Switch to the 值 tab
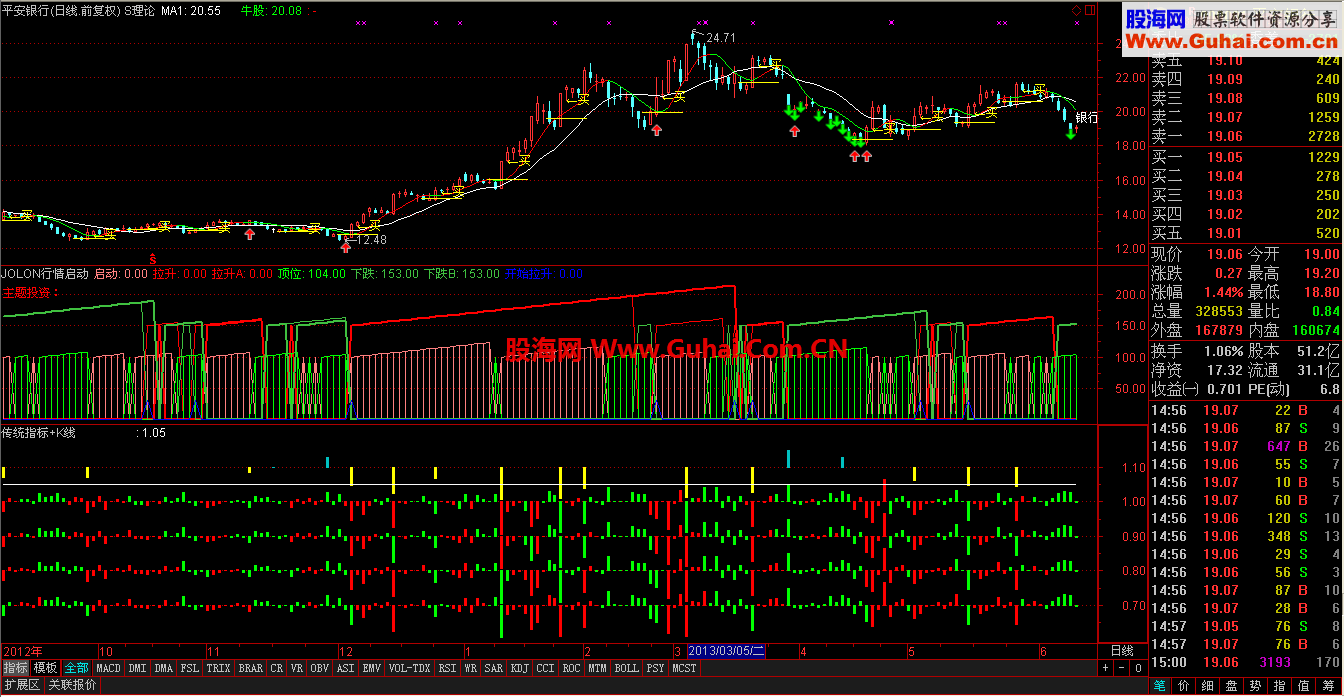Image resolution: width=1344 pixels, height=697 pixels. click(x=1304, y=686)
